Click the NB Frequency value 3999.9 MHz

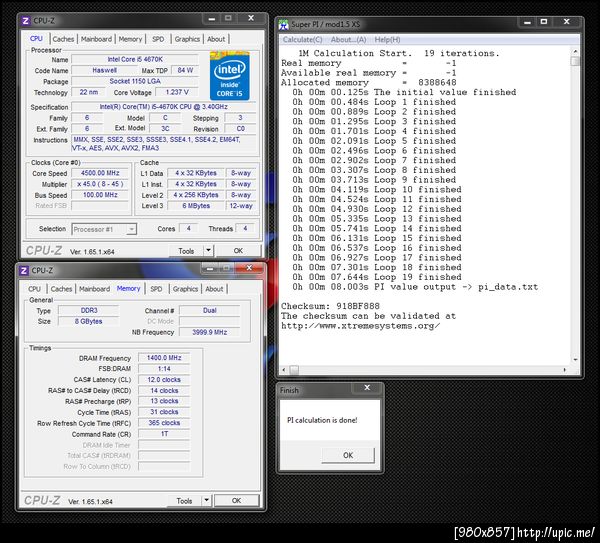209,332
